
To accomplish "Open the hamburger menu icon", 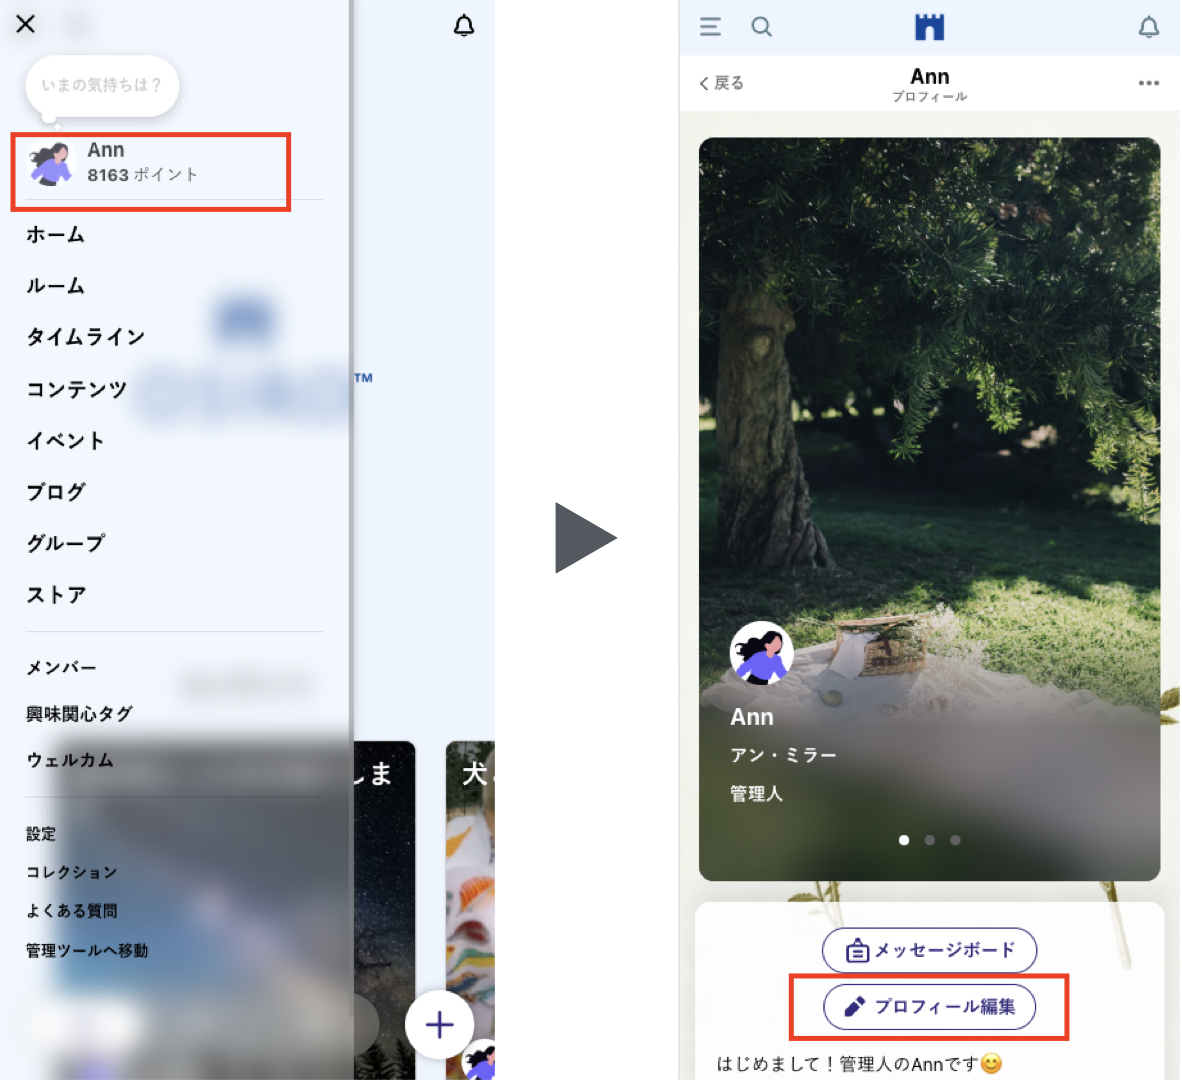I will coord(710,27).
